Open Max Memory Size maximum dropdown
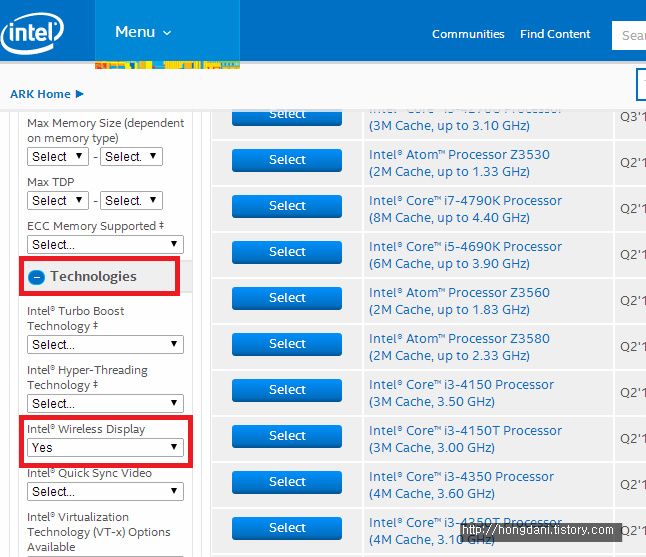Image resolution: width=646 pixels, height=557 pixels. pos(131,157)
